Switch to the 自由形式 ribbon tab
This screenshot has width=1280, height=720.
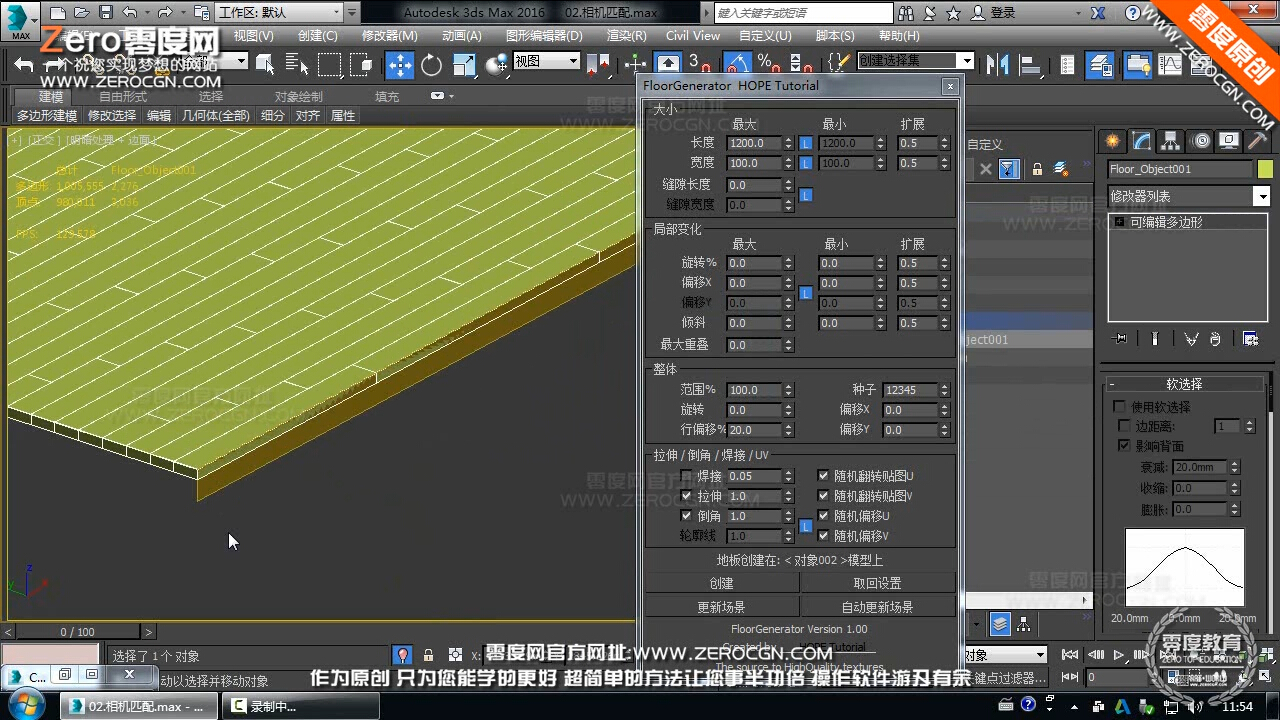point(123,97)
